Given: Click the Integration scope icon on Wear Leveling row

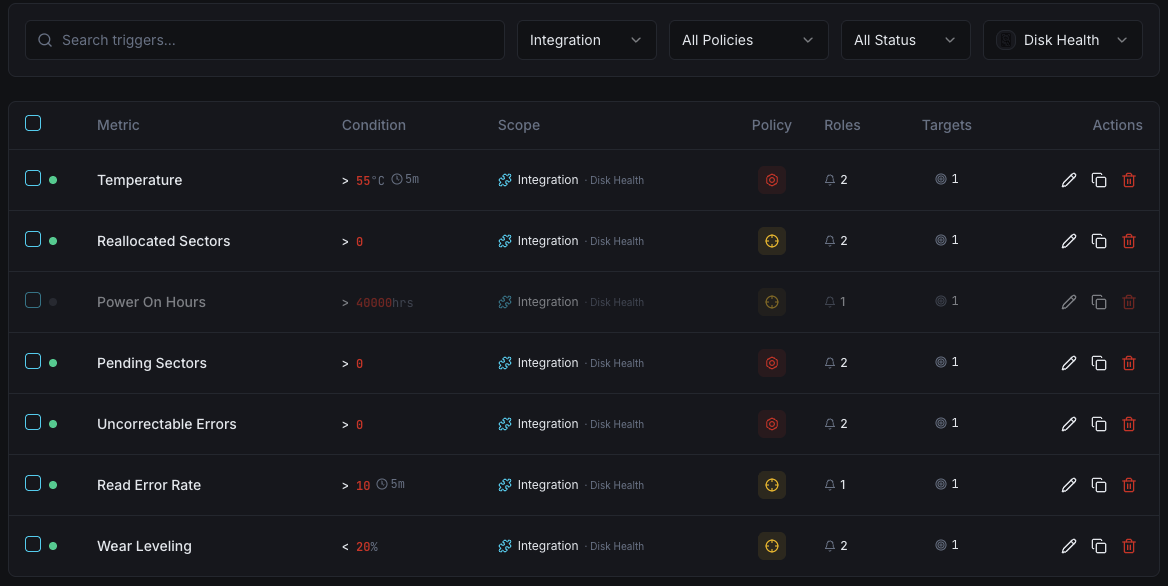Looking at the screenshot, I should [504, 546].
